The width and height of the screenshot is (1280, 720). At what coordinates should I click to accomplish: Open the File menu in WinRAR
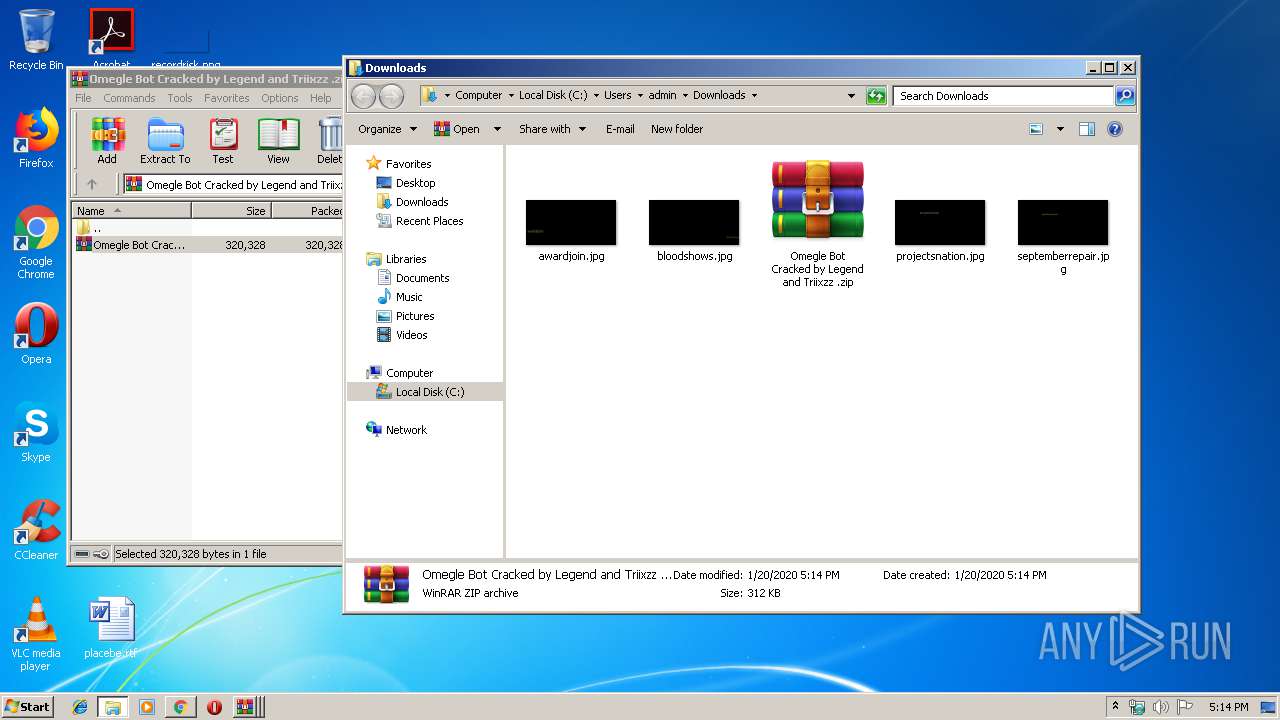pos(83,98)
